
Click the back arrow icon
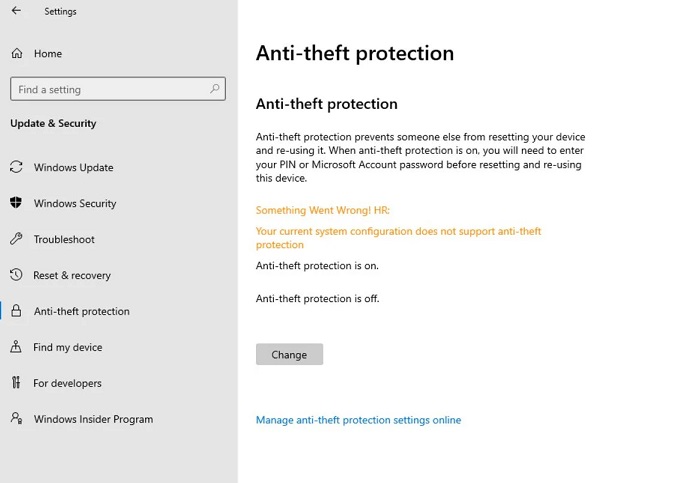click(16, 11)
